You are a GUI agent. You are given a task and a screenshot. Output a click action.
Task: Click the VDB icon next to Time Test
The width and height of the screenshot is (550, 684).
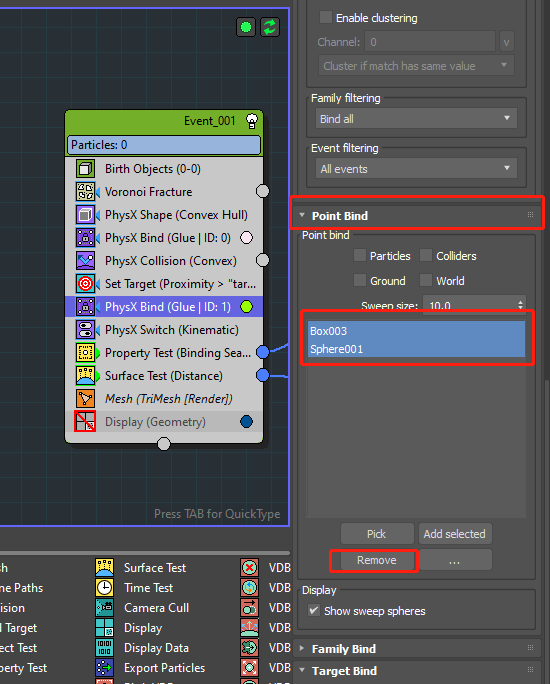pyautogui.click(x=249, y=588)
